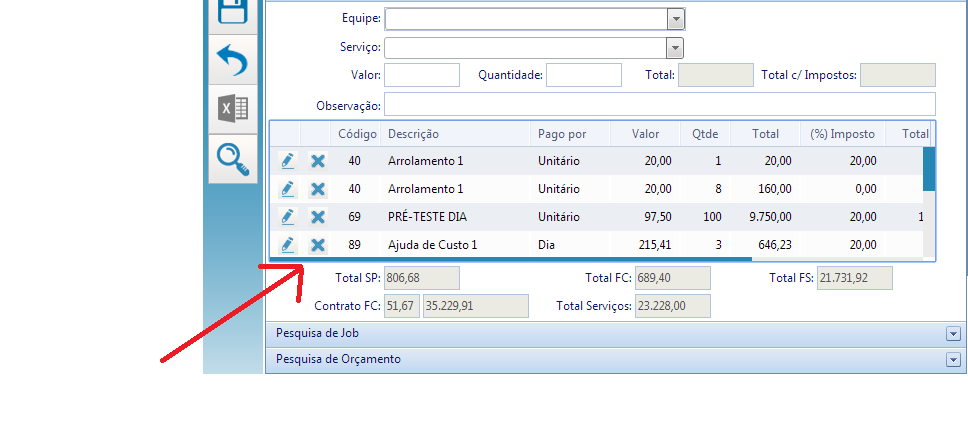The height and width of the screenshot is (426, 968).
Task: Click the Quantidade input field
Action: coord(583,75)
